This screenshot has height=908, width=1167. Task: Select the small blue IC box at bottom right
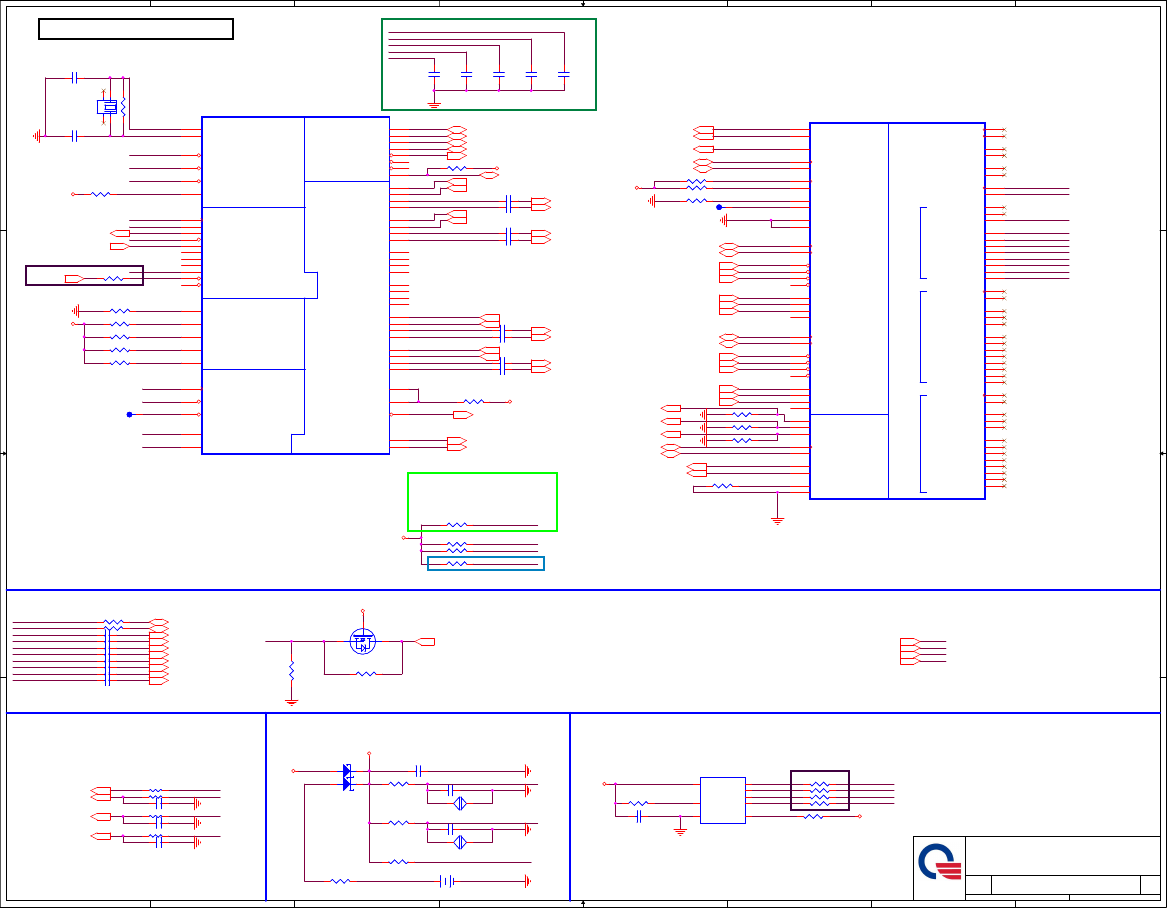point(723,801)
